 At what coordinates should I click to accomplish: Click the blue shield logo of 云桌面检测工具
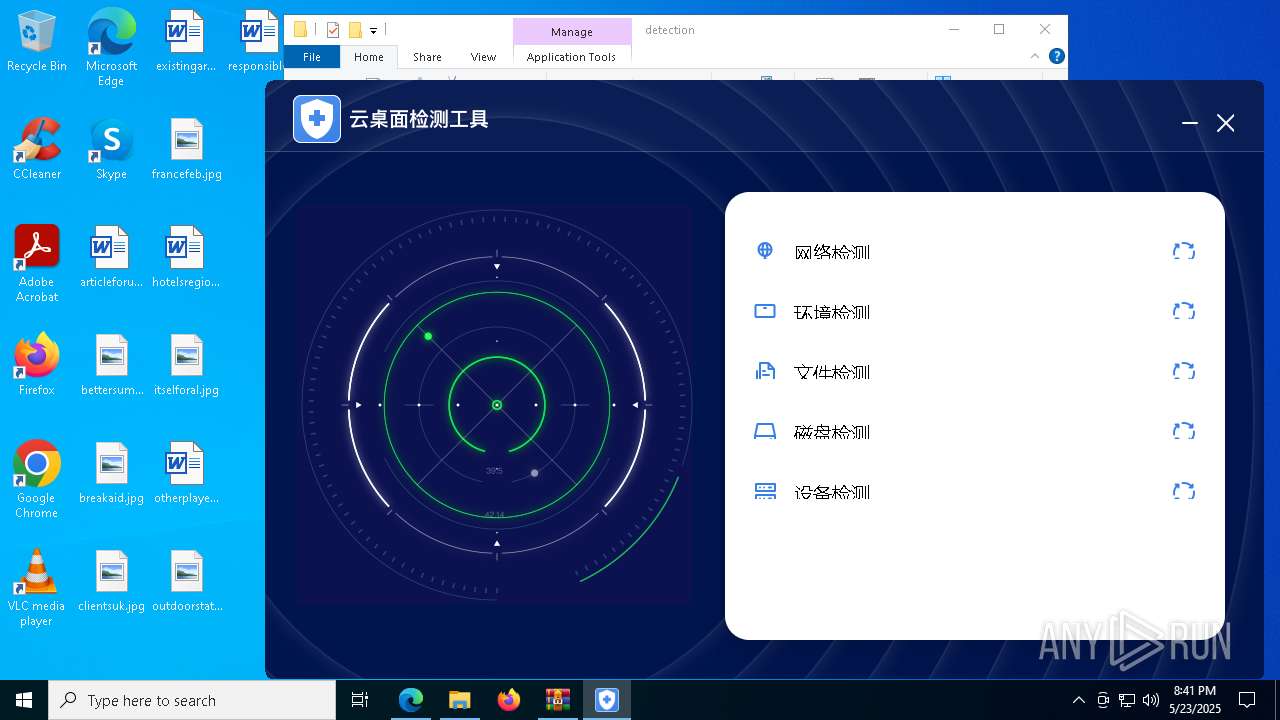click(317, 119)
